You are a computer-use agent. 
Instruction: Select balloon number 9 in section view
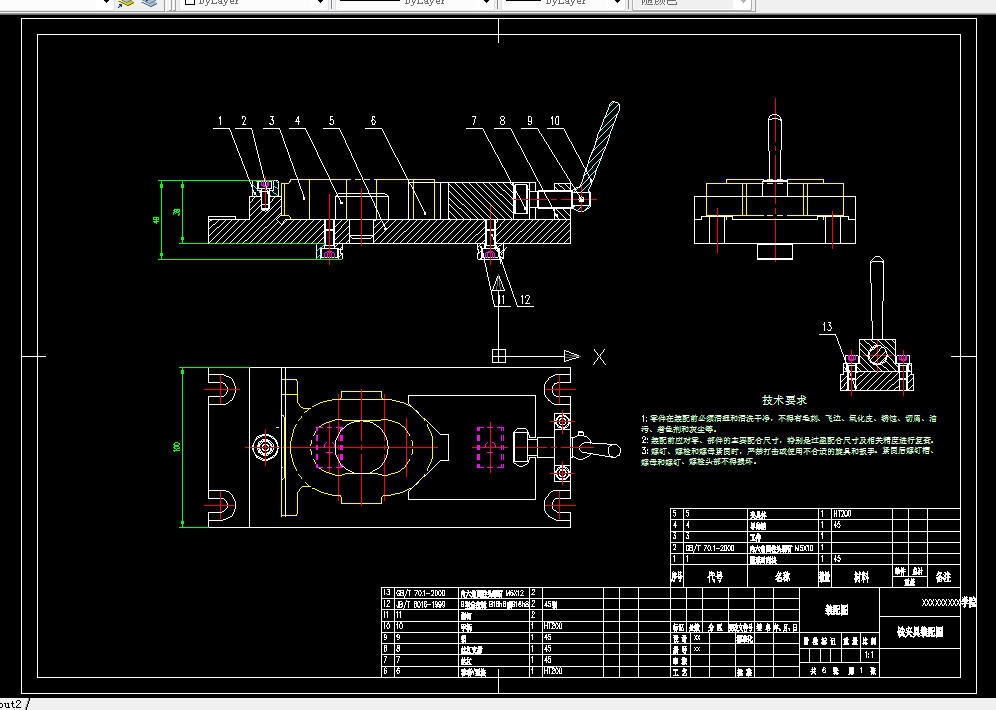[x=530, y=121]
